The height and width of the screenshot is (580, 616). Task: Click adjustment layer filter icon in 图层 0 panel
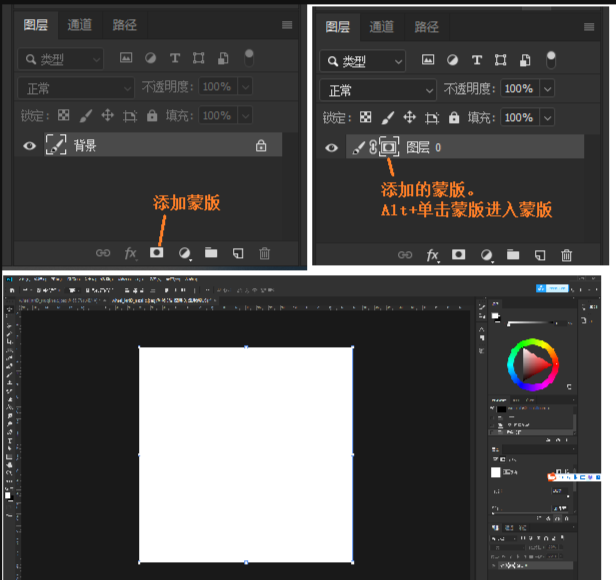(x=453, y=60)
